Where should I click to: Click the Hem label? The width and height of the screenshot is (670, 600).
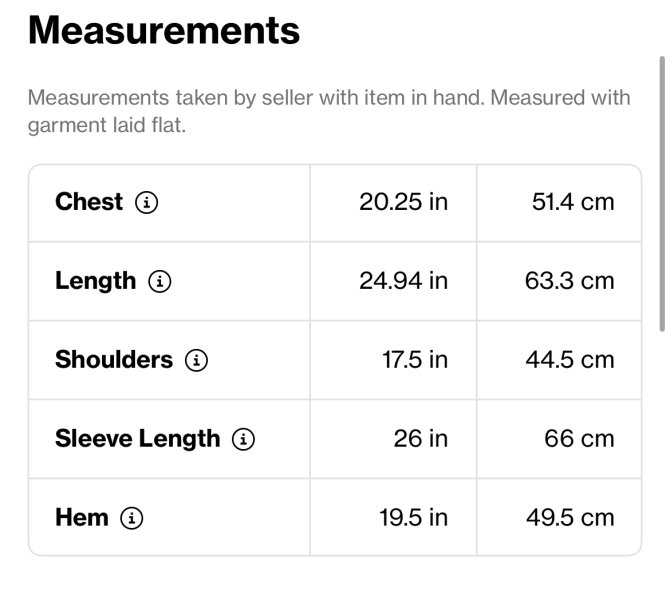point(82,518)
